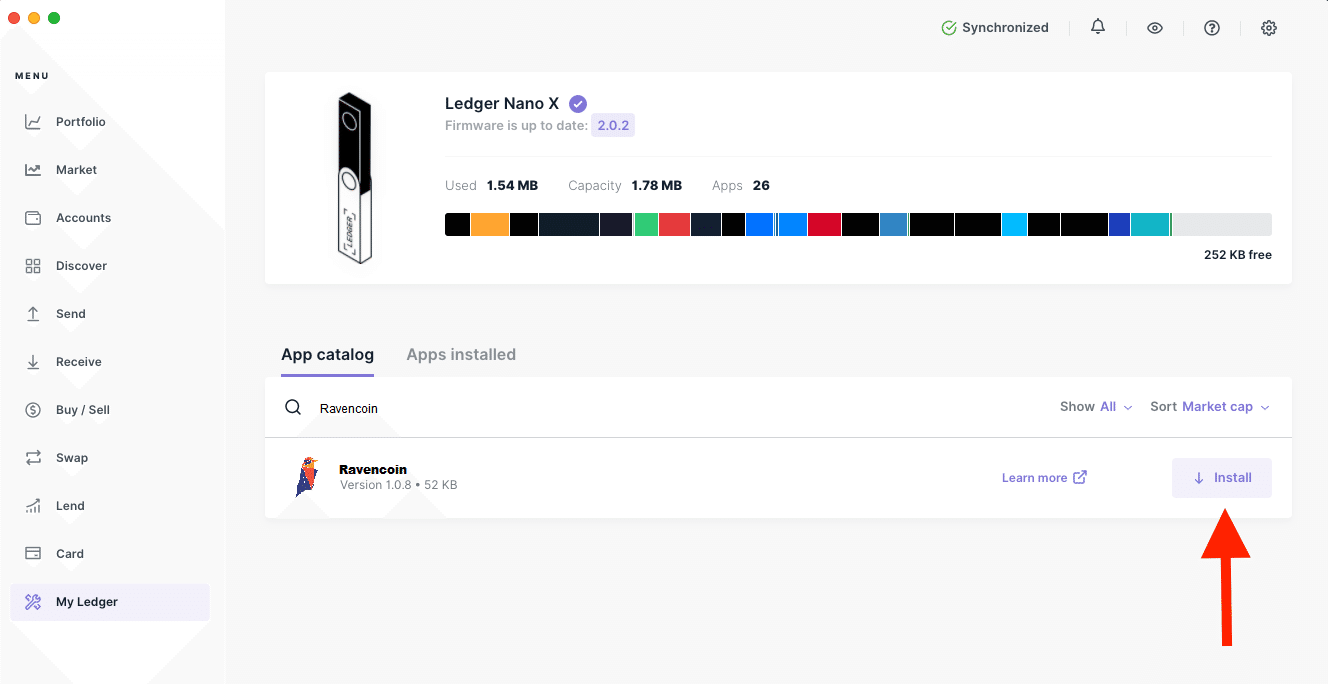The image size is (1328, 684).
Task: Click the Apps '26' count
Action: click(x=761, y=186)
